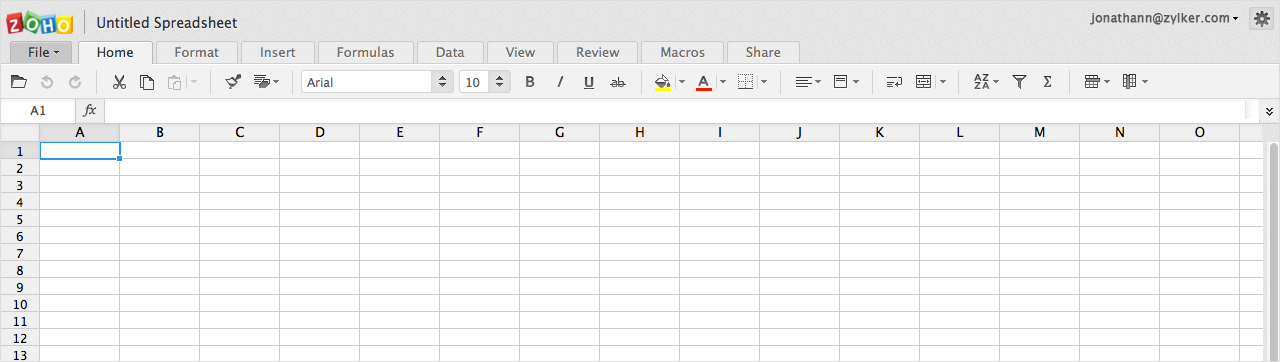Cut selection with the scissors icon

tap(119, 82)
